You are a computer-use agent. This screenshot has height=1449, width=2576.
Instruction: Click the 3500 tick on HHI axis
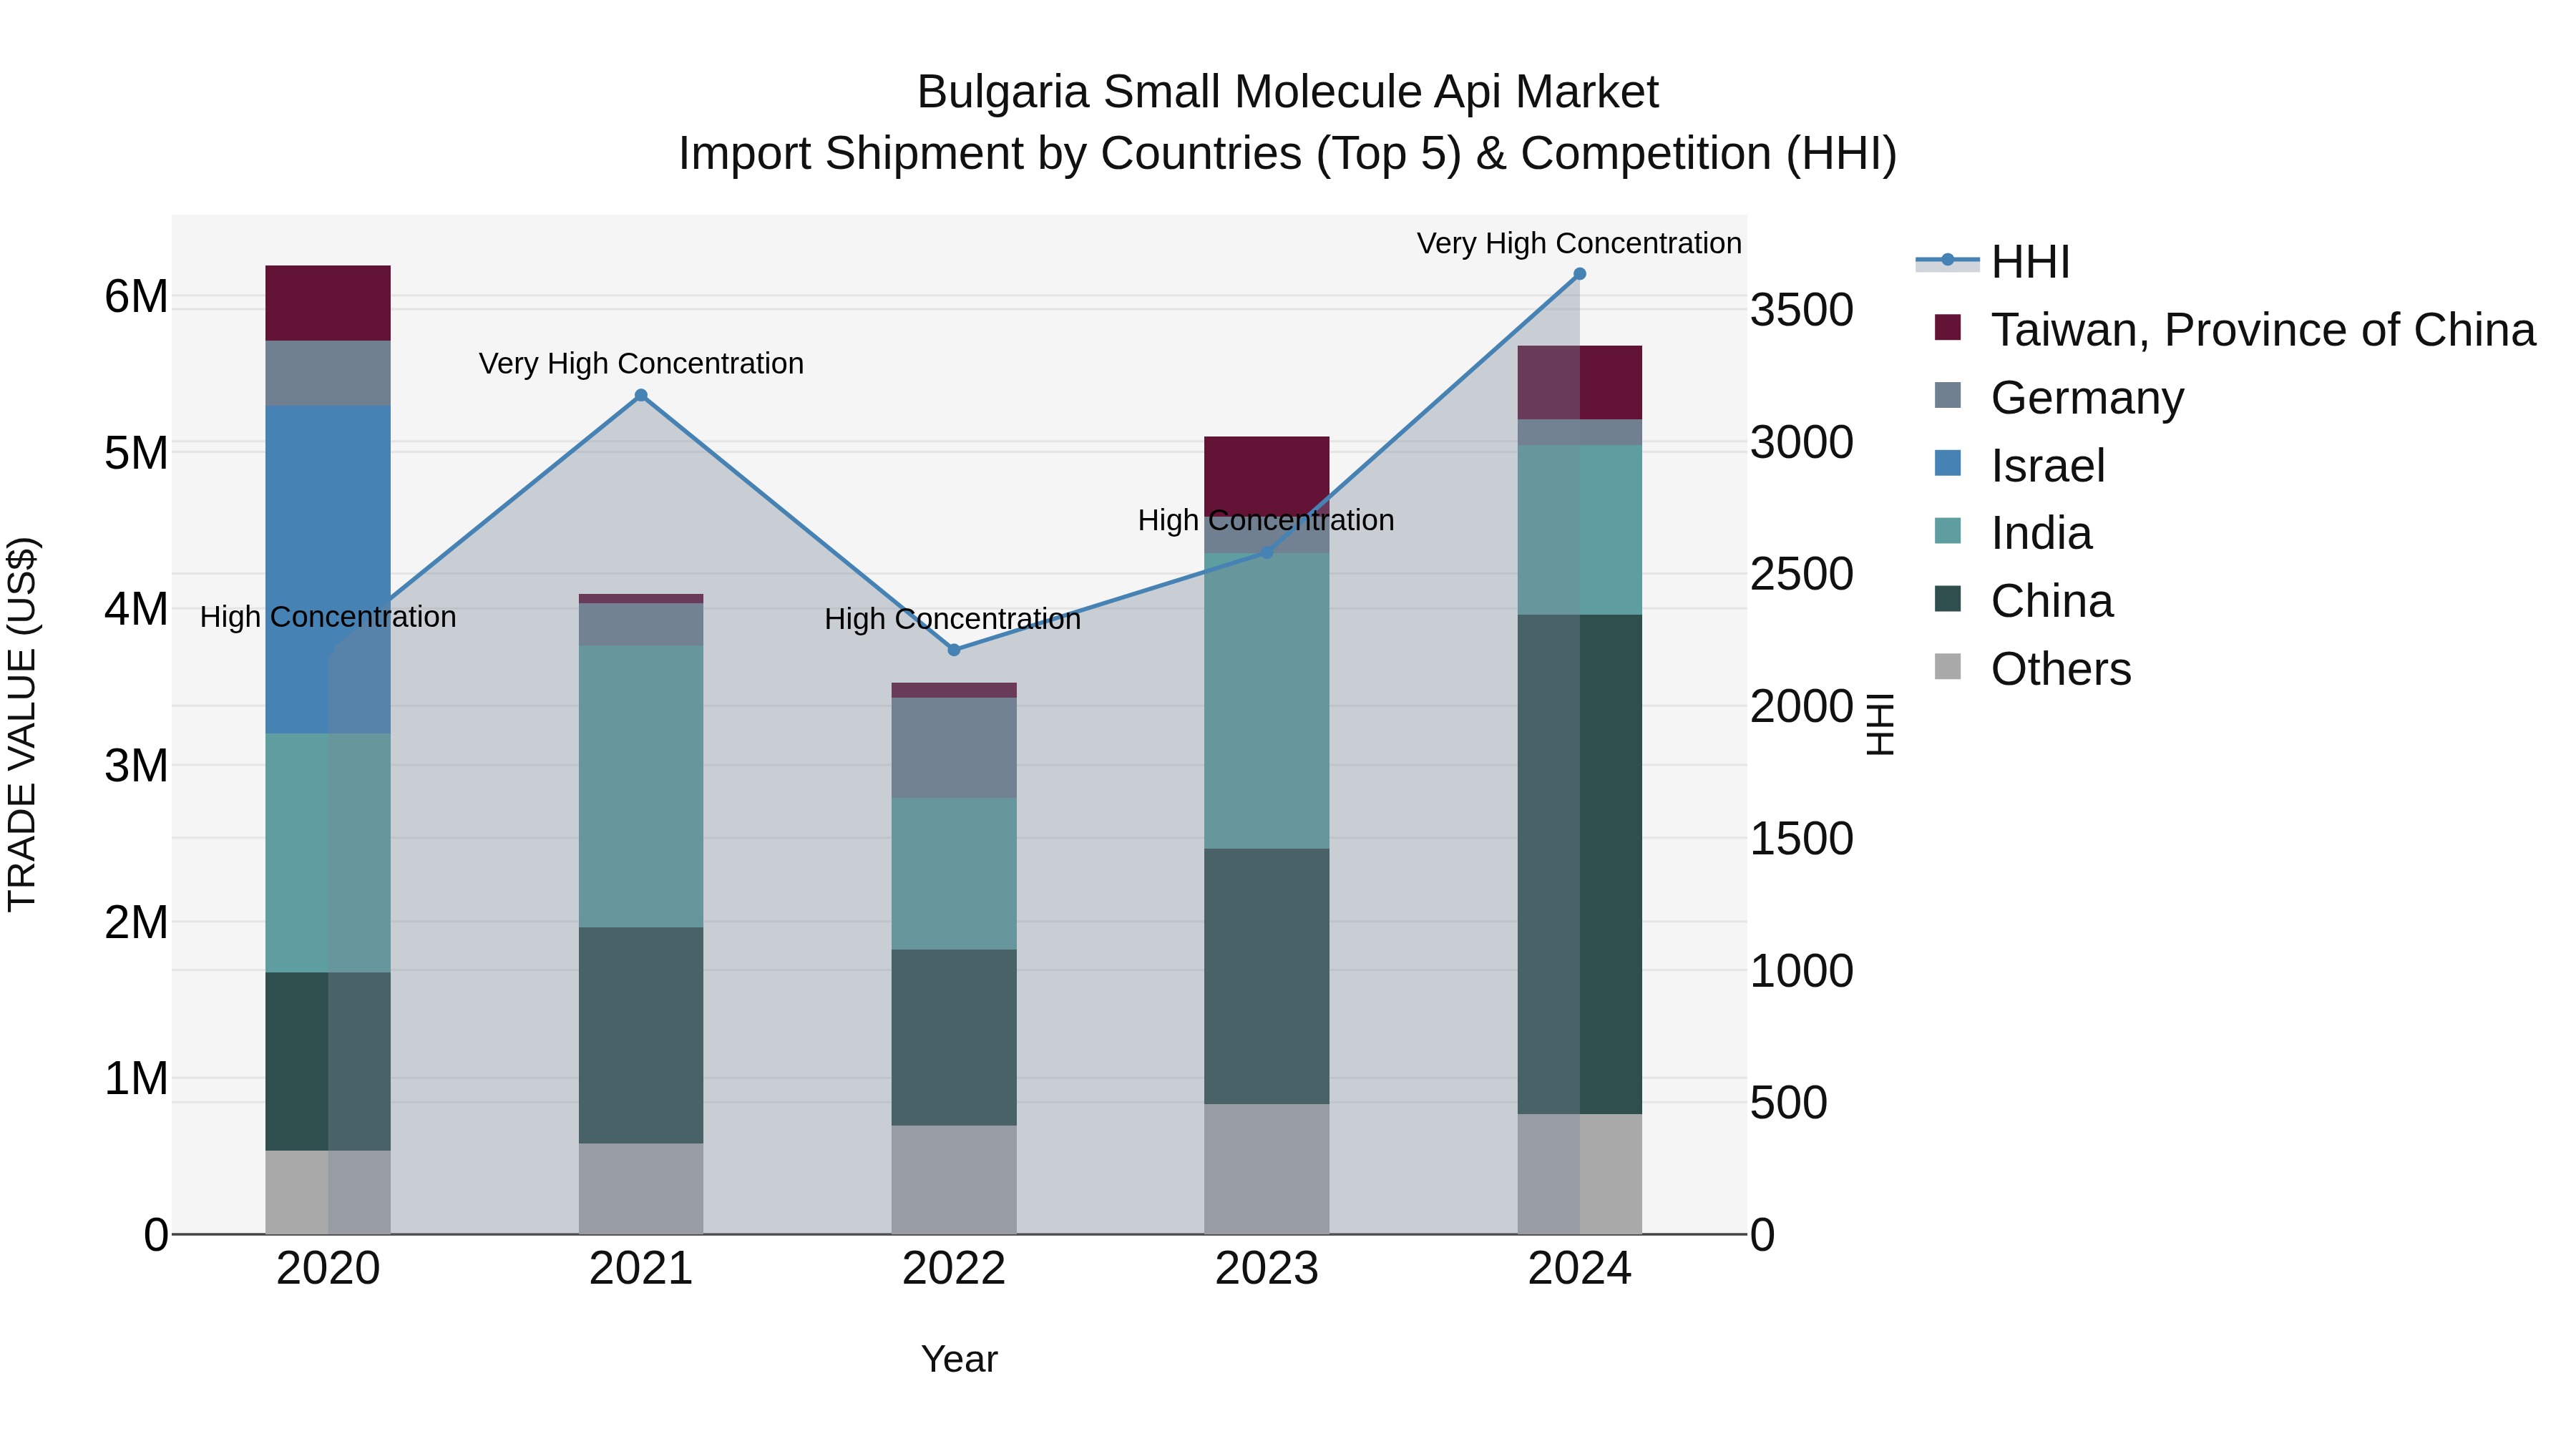pyautogui.click(x=1802, y=310)
